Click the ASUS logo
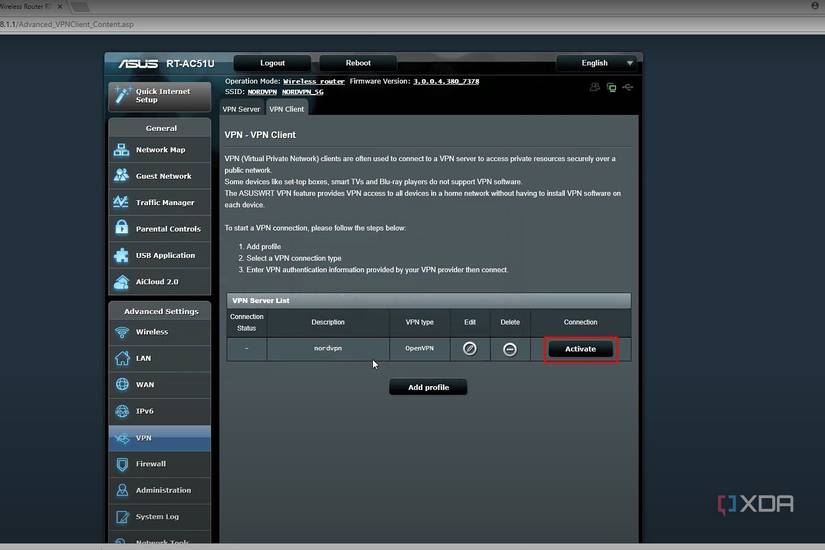 pyautogui.click(x=138, y=64)
